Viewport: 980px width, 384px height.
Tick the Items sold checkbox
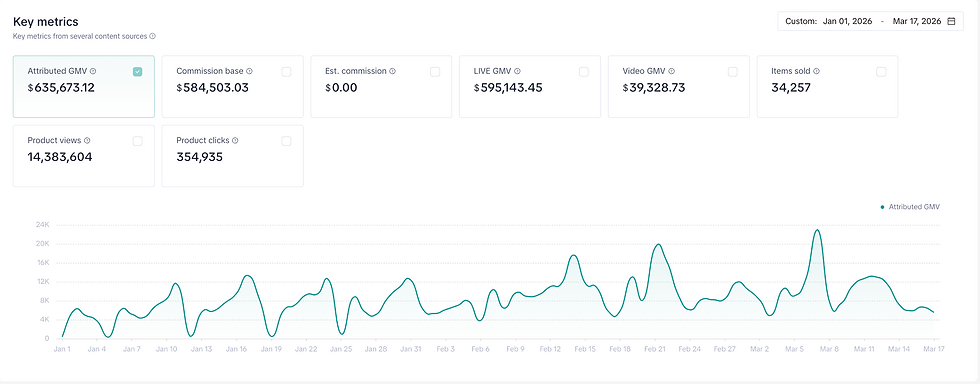pos(881,72)
